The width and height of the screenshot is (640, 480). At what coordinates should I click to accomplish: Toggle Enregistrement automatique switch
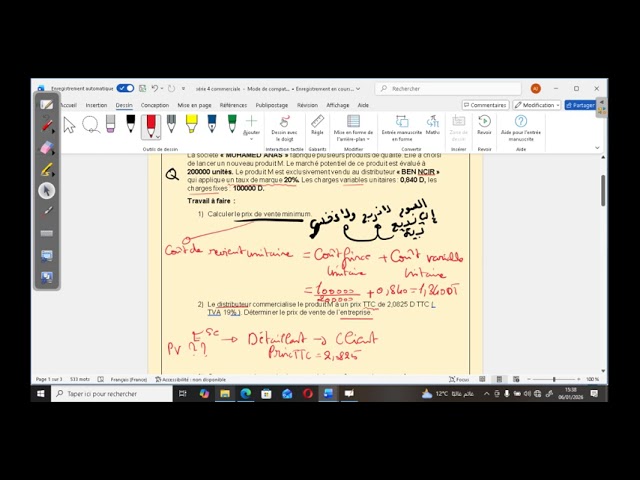point(125,88)
